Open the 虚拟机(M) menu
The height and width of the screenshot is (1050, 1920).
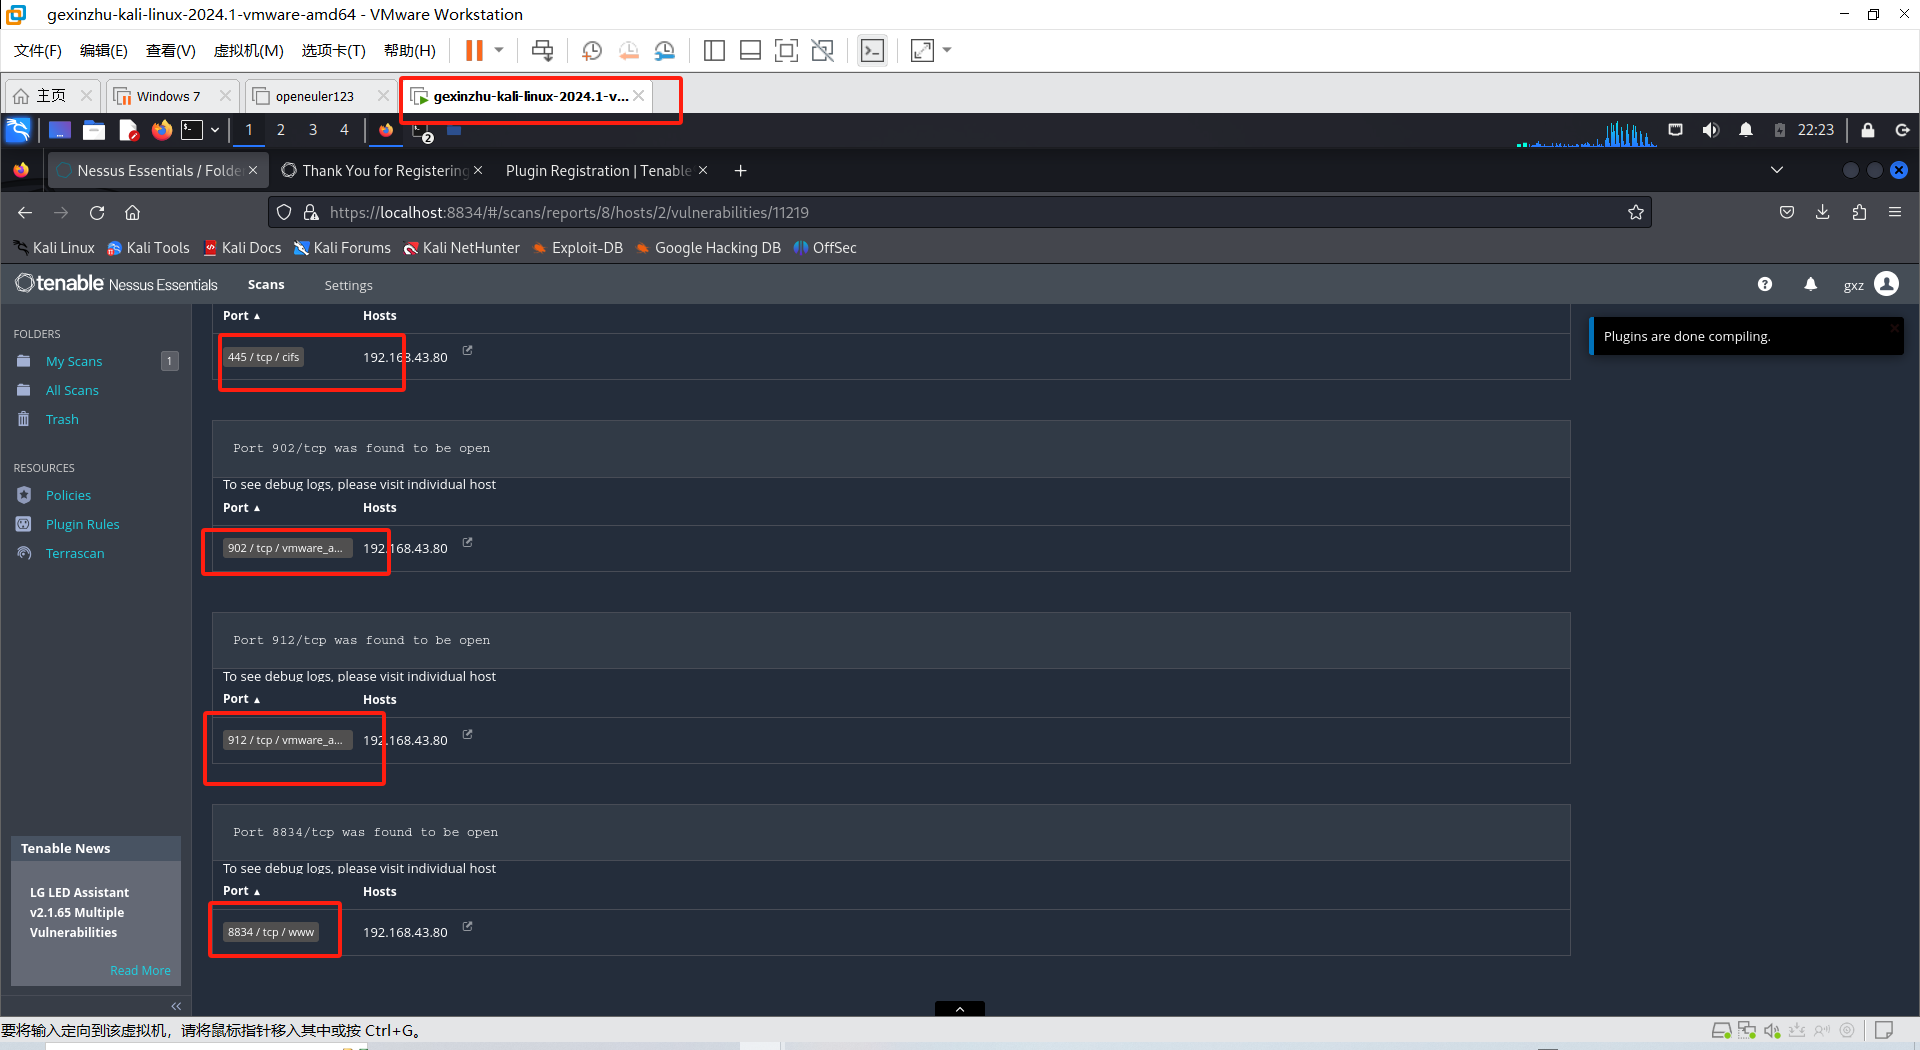249,51
